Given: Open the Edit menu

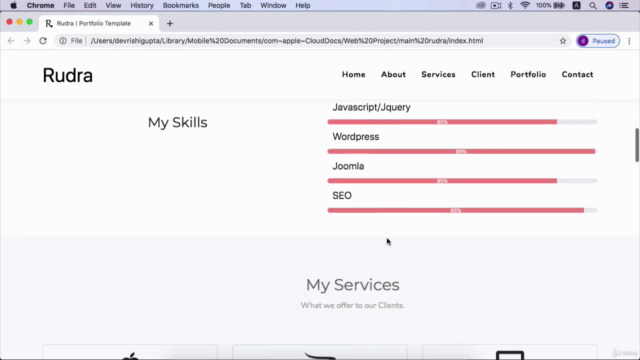Looking at the screenshot, I should tap(90, 5).
